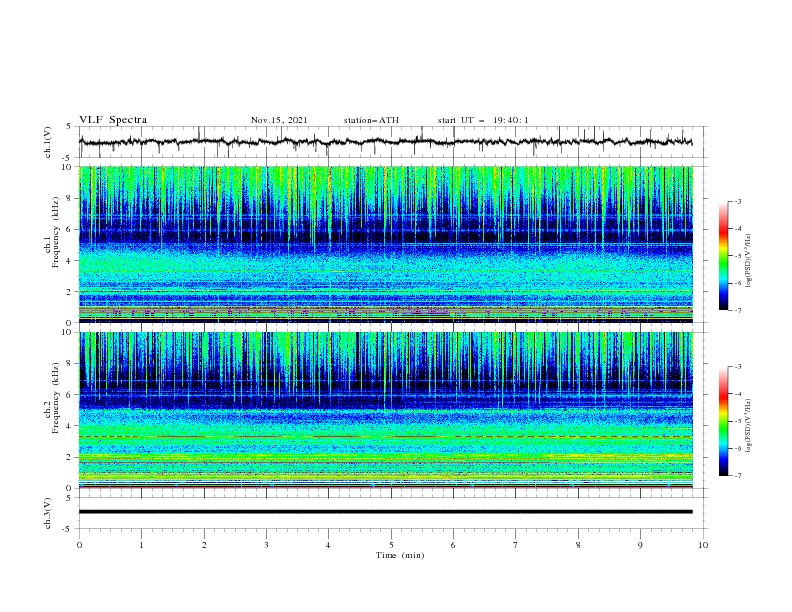
Task: Click the "ch.1 Frequency (kHz)" axis label
Action: click(x=52, y=230)
